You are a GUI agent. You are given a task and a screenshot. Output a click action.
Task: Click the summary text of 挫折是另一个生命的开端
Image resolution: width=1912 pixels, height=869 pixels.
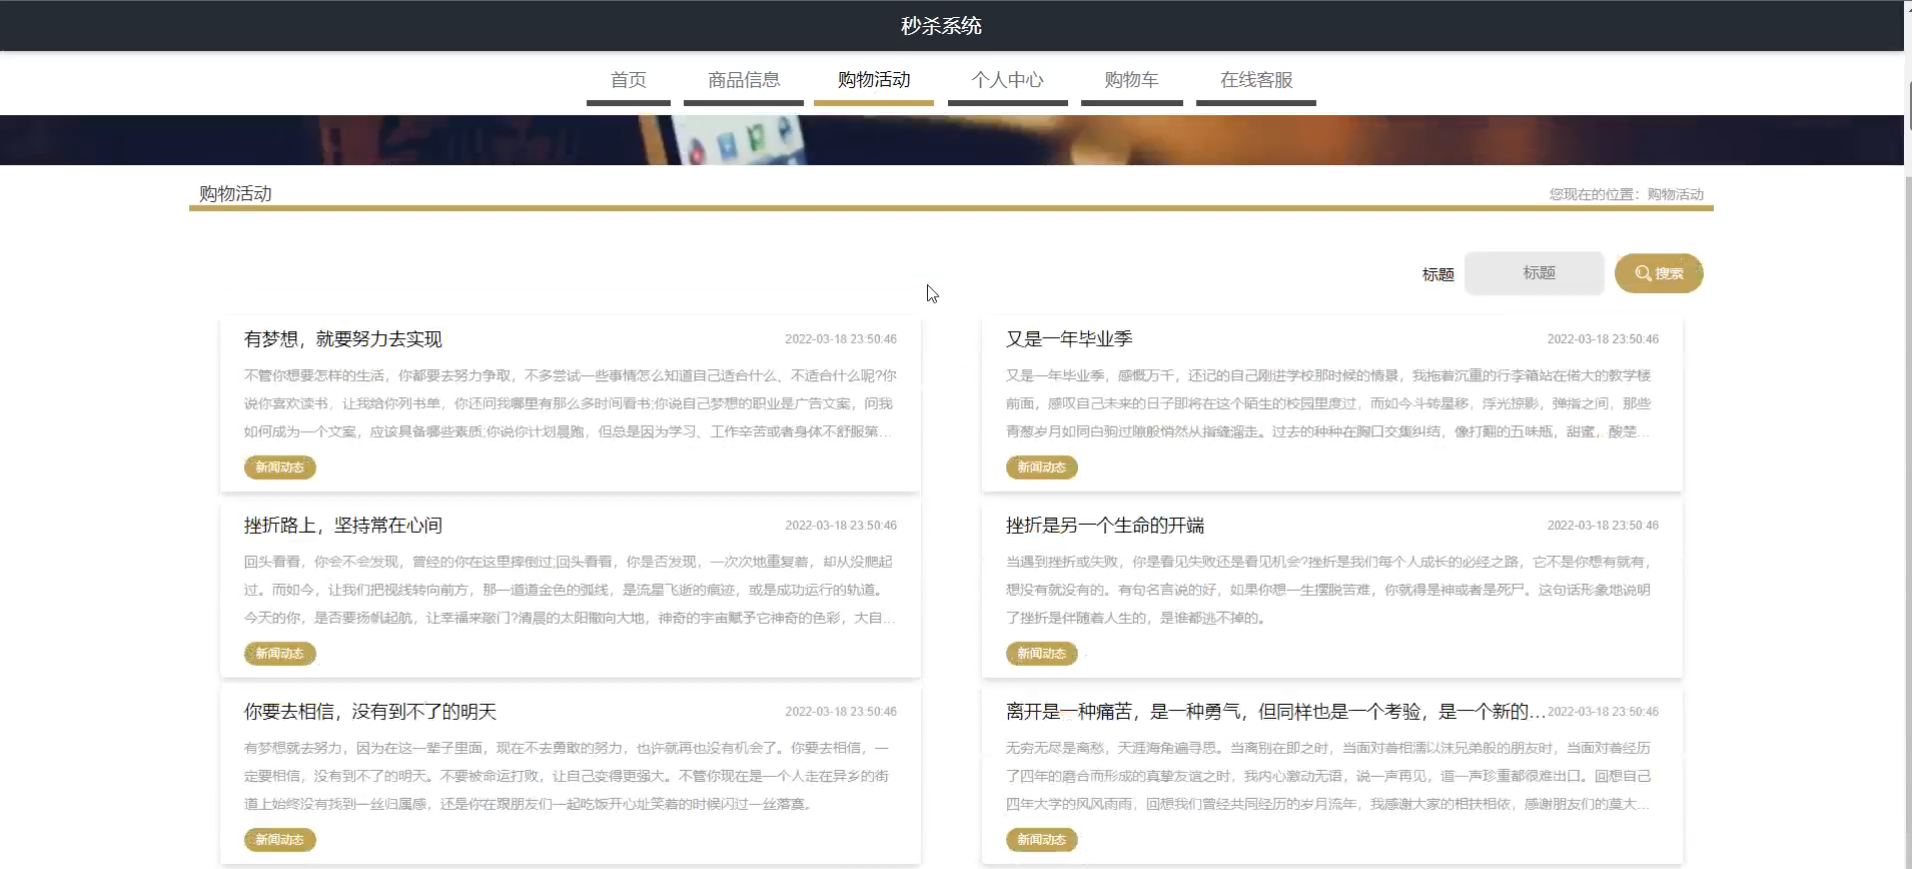(x=1329, y=590)
